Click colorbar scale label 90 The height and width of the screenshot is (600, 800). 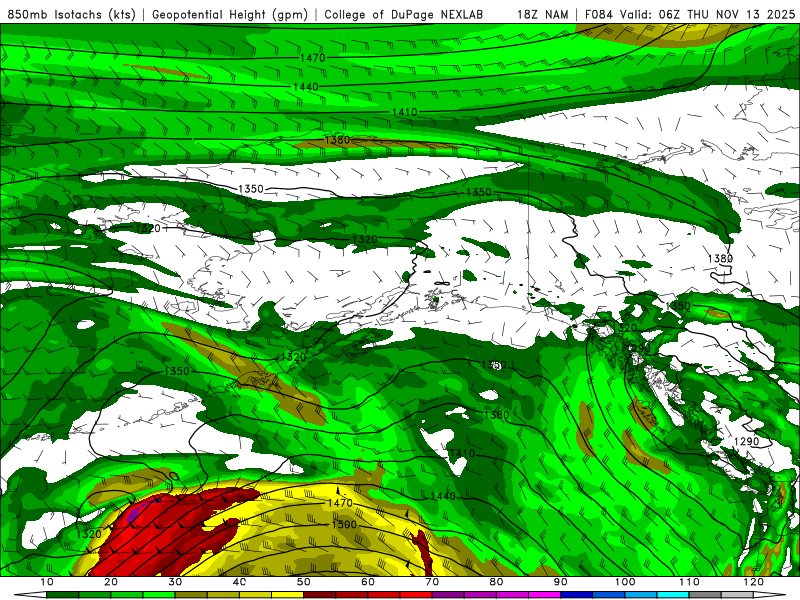click(561, 582)
